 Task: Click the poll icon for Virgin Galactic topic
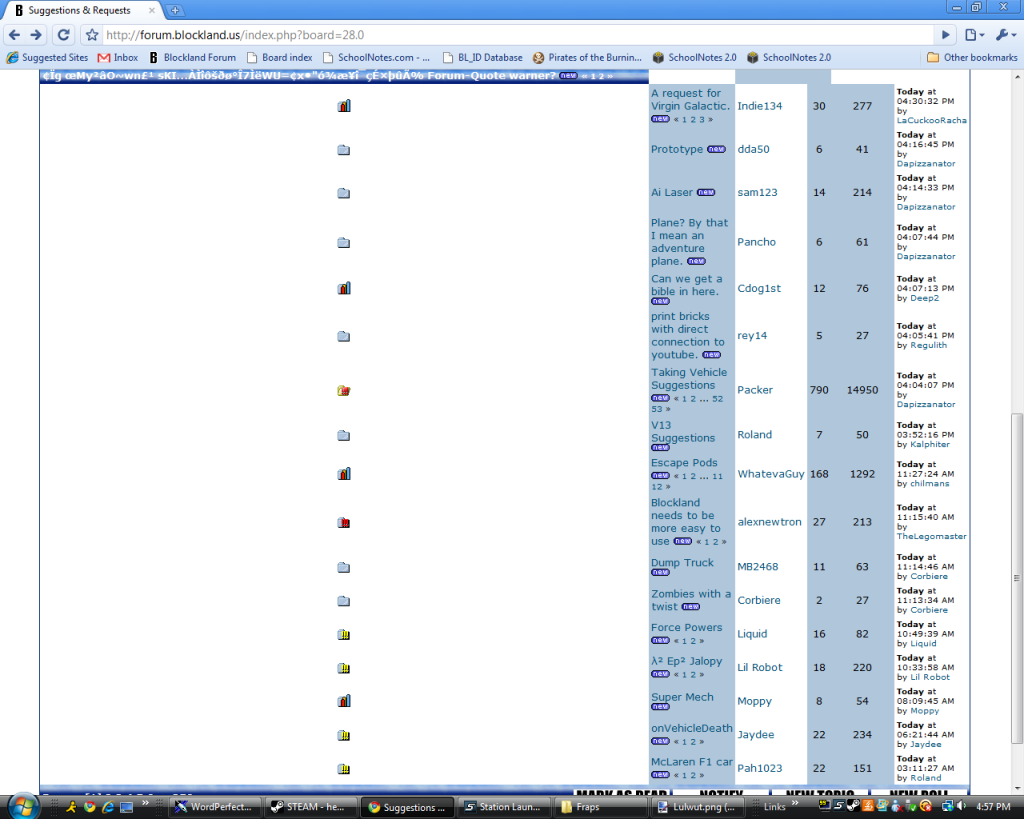[x=344, y=106]
